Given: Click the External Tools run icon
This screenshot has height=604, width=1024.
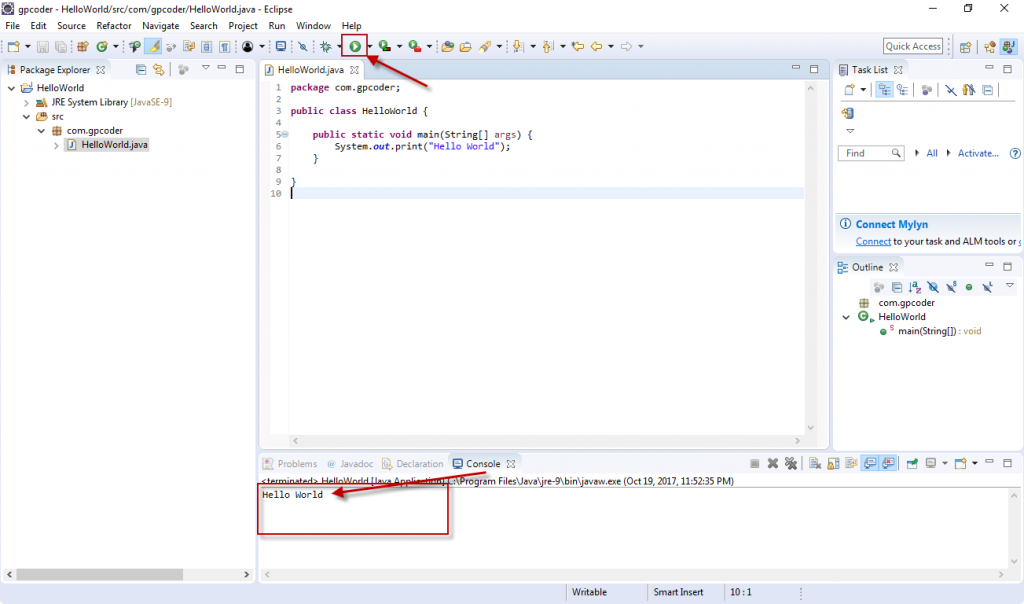Looking at the screenshot, I should 415,46.
